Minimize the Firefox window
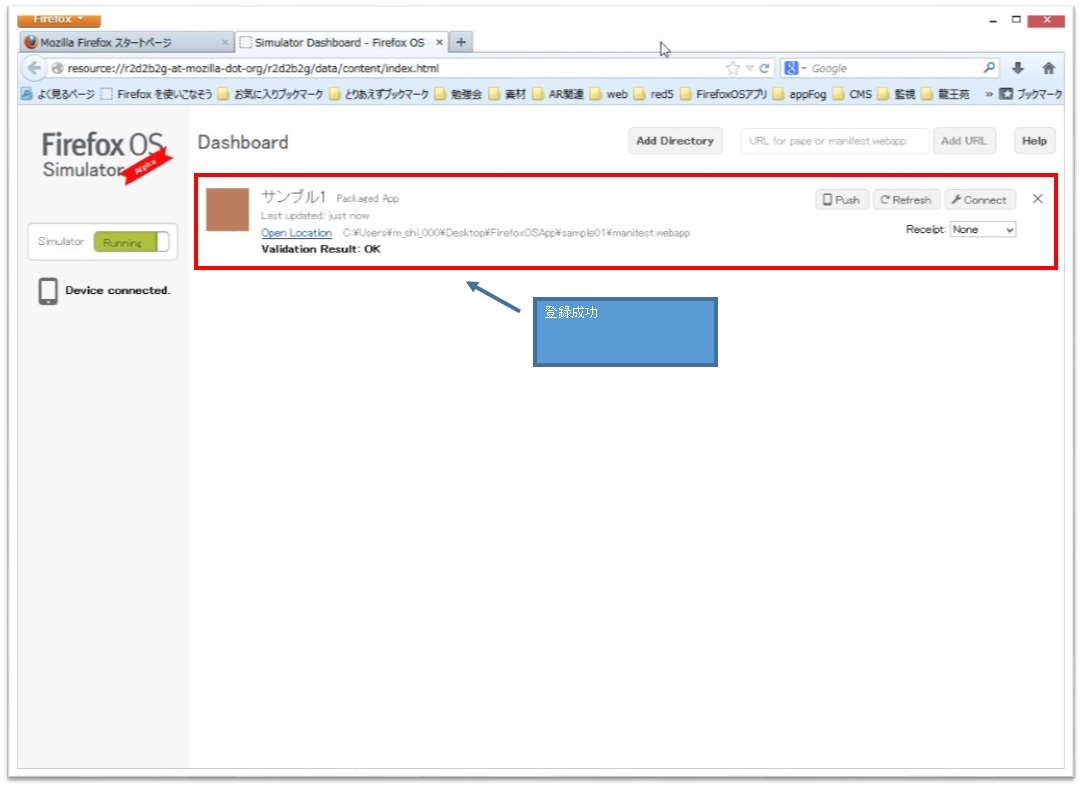Image resolution: width=1082 pixels, height=788 pixels. click(x=993, y=21)
